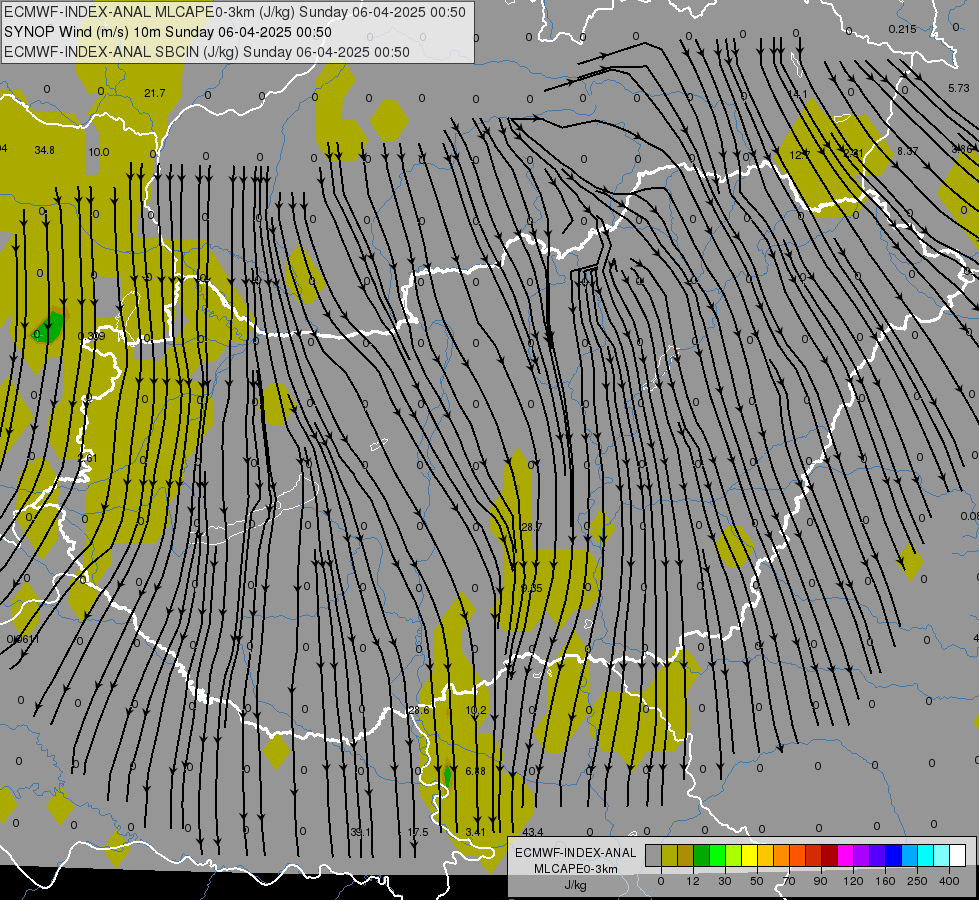Click the 5.73 value on the map
Screen dimensions: 979x900
959,89
